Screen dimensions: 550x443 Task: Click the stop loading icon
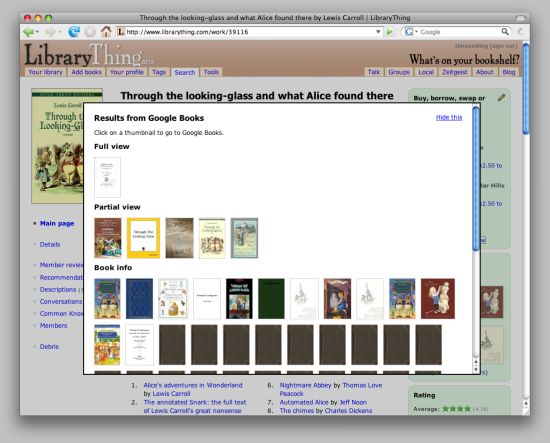point(90,32)
